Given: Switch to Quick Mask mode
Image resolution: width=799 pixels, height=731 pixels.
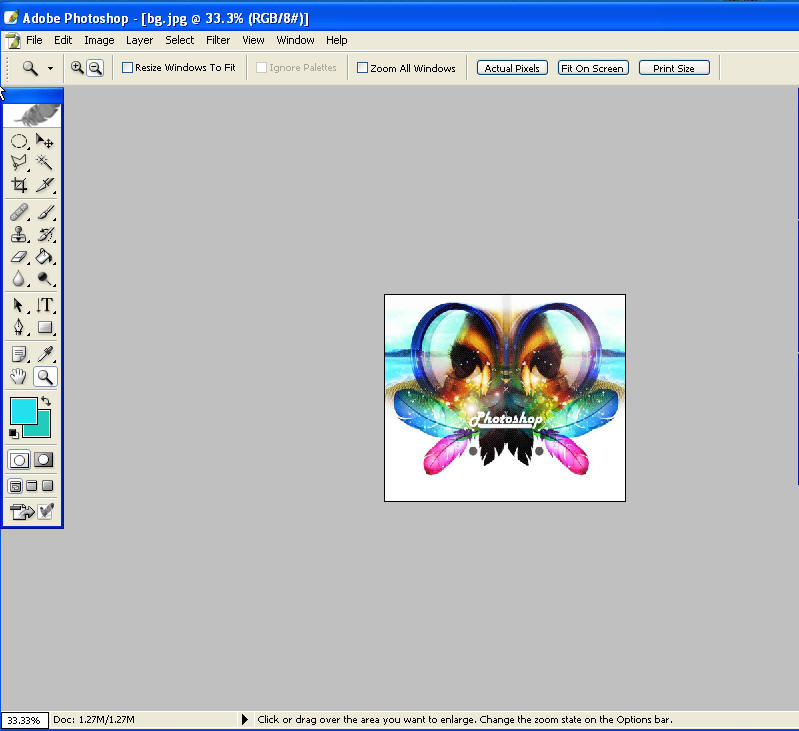Looking at the screenshot, I should tap(44, 460).
